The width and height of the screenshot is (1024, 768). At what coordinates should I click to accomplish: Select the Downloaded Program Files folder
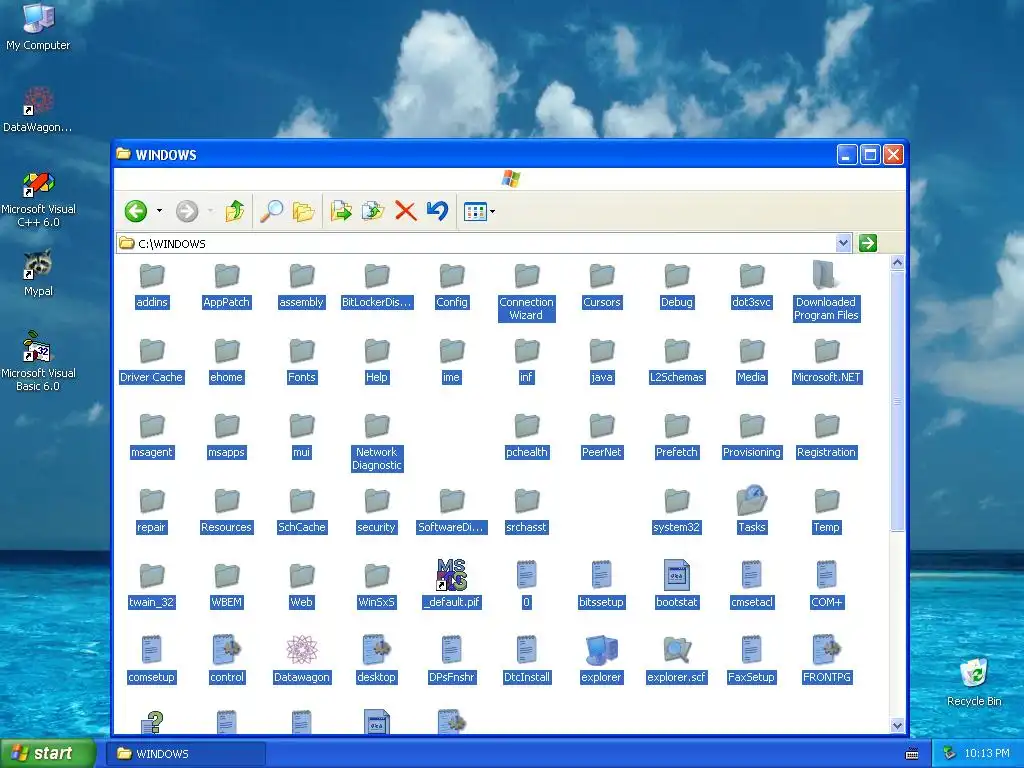tap(826, 292)
